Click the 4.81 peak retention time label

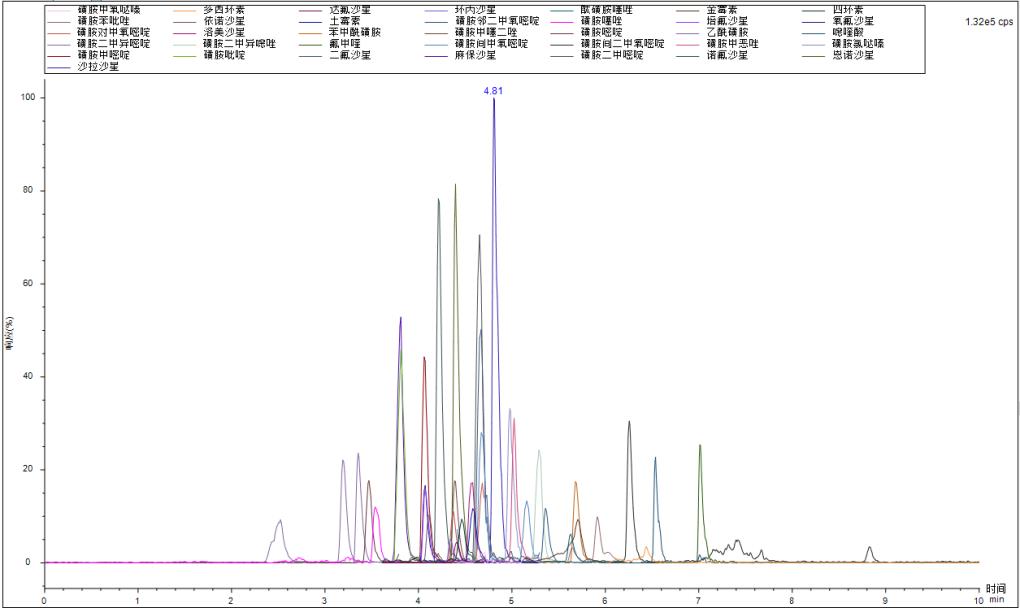[x=493, y=90]
